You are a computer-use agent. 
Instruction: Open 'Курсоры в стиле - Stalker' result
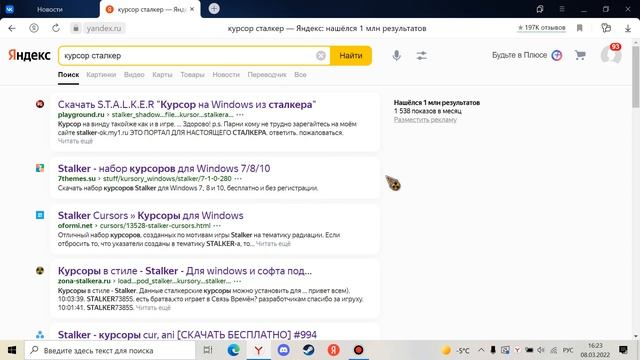(x=184, y=271)
